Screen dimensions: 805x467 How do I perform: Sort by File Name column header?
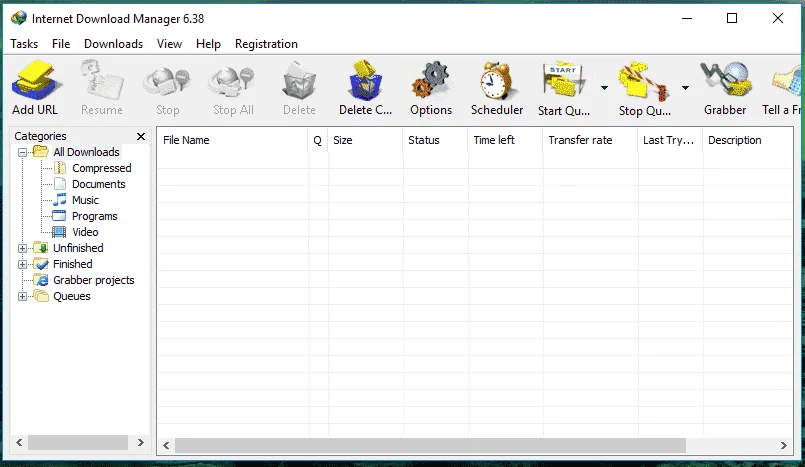click(x=232, y=140)
